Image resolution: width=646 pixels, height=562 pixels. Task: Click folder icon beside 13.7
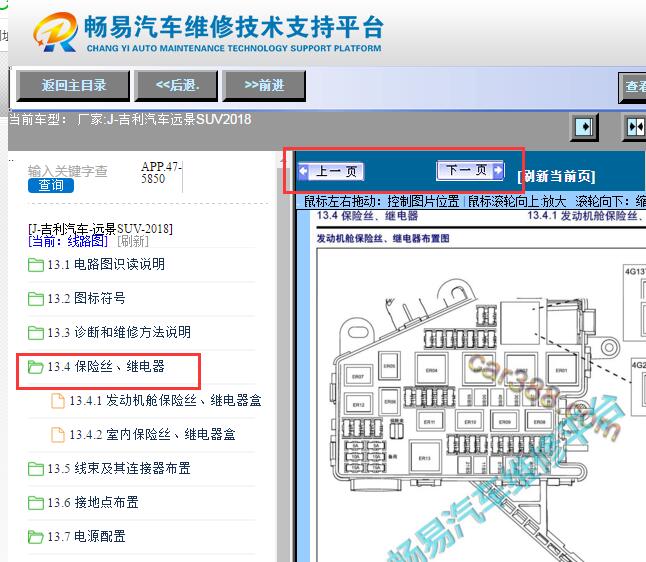[x=36, y=537]
